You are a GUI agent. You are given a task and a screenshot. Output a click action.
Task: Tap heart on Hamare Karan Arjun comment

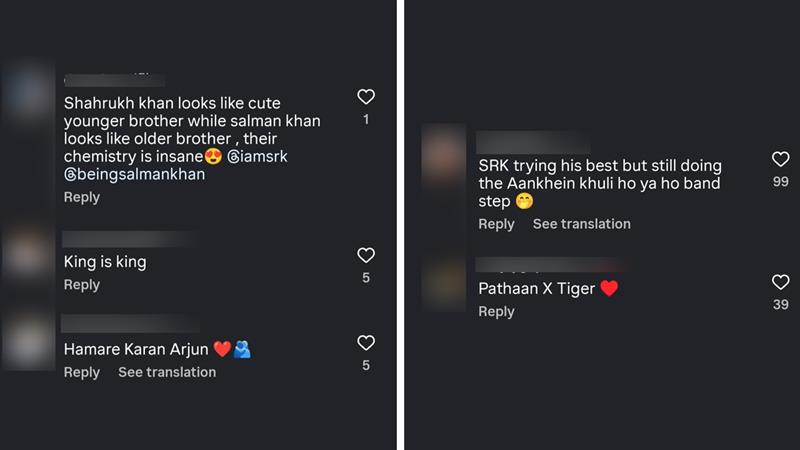366,342
